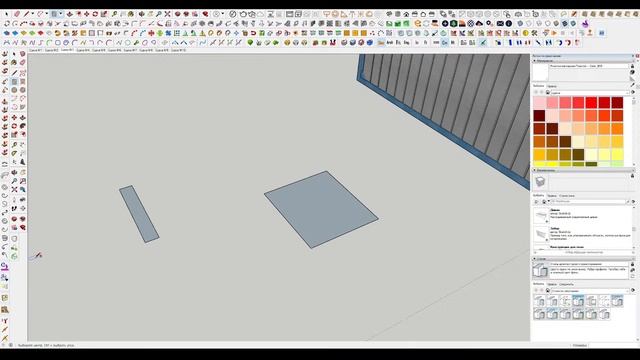Click the home icon in Materials browser
Viewport: 640px width, 360px height.
pyautogui.click(x=548, y=92)
